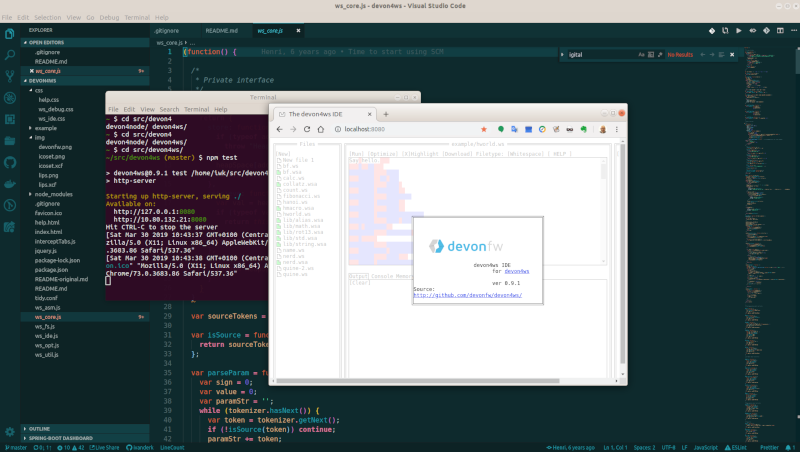The image size is (800, 452).
Task: Click the master branch in status bar
Action: point(16,448)
